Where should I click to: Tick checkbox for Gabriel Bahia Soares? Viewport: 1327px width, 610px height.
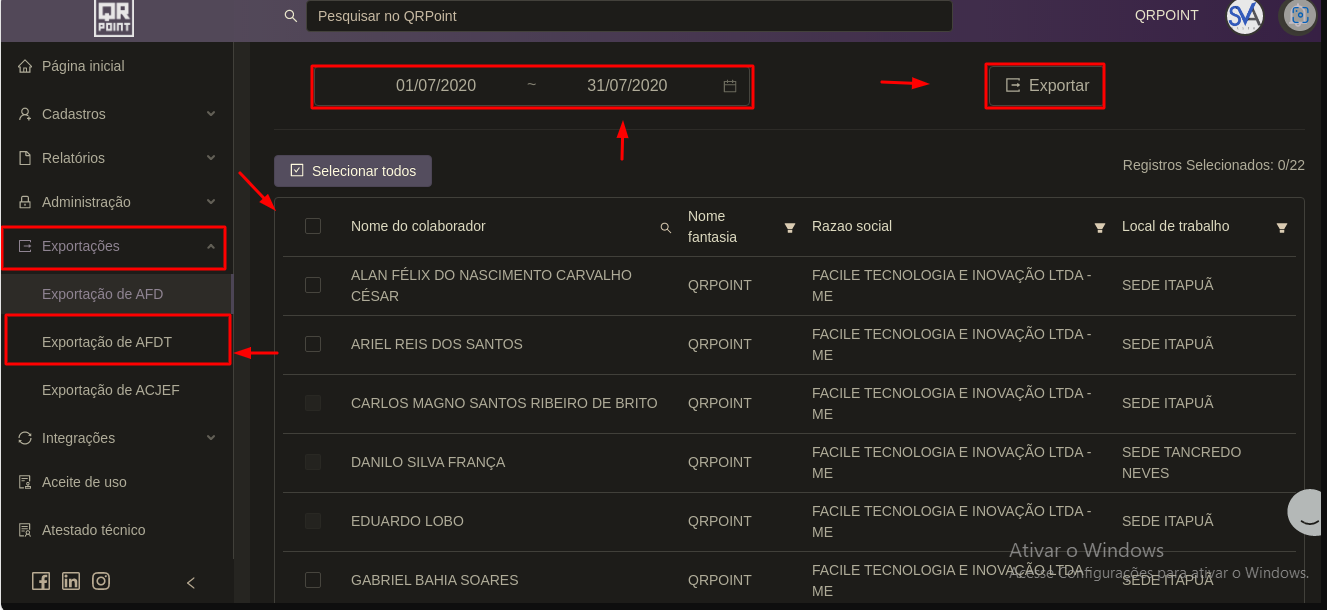click(x=313, y=580)
